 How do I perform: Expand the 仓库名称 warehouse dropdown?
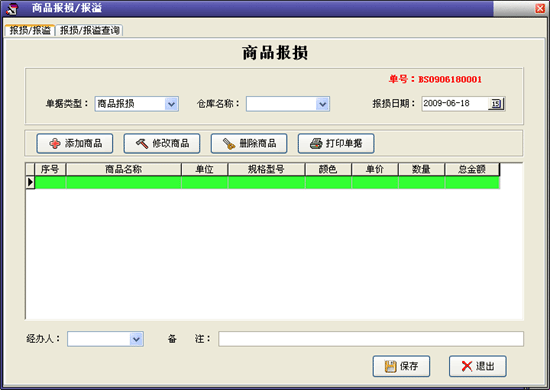tap(322, 104)
